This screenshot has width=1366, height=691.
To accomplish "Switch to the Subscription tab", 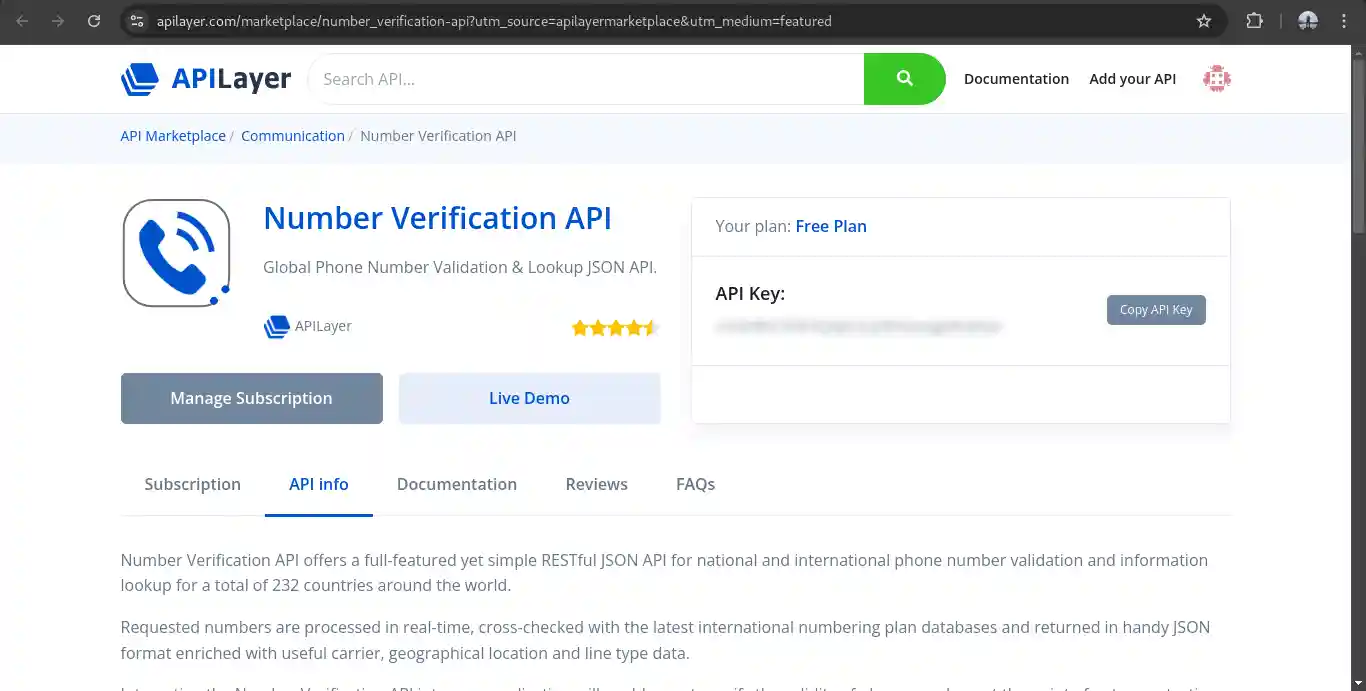I will [x=192, y=484].
